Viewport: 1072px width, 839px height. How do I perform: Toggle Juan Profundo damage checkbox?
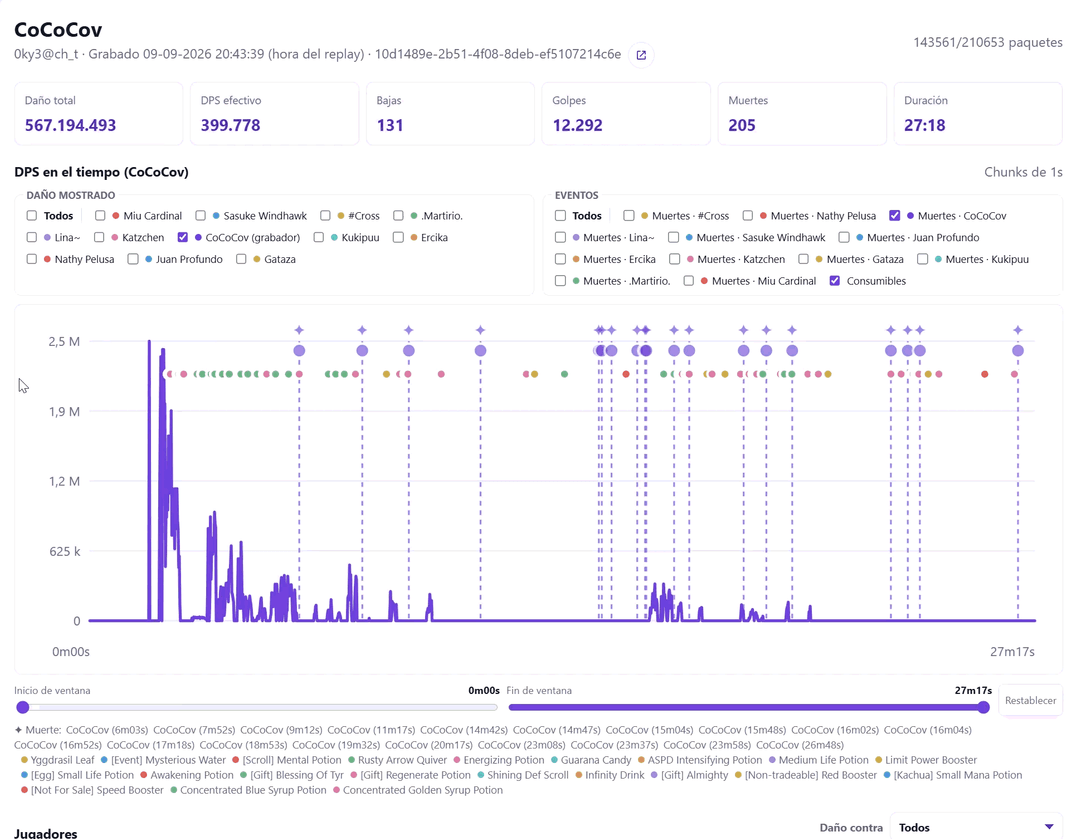click(133, 259)
